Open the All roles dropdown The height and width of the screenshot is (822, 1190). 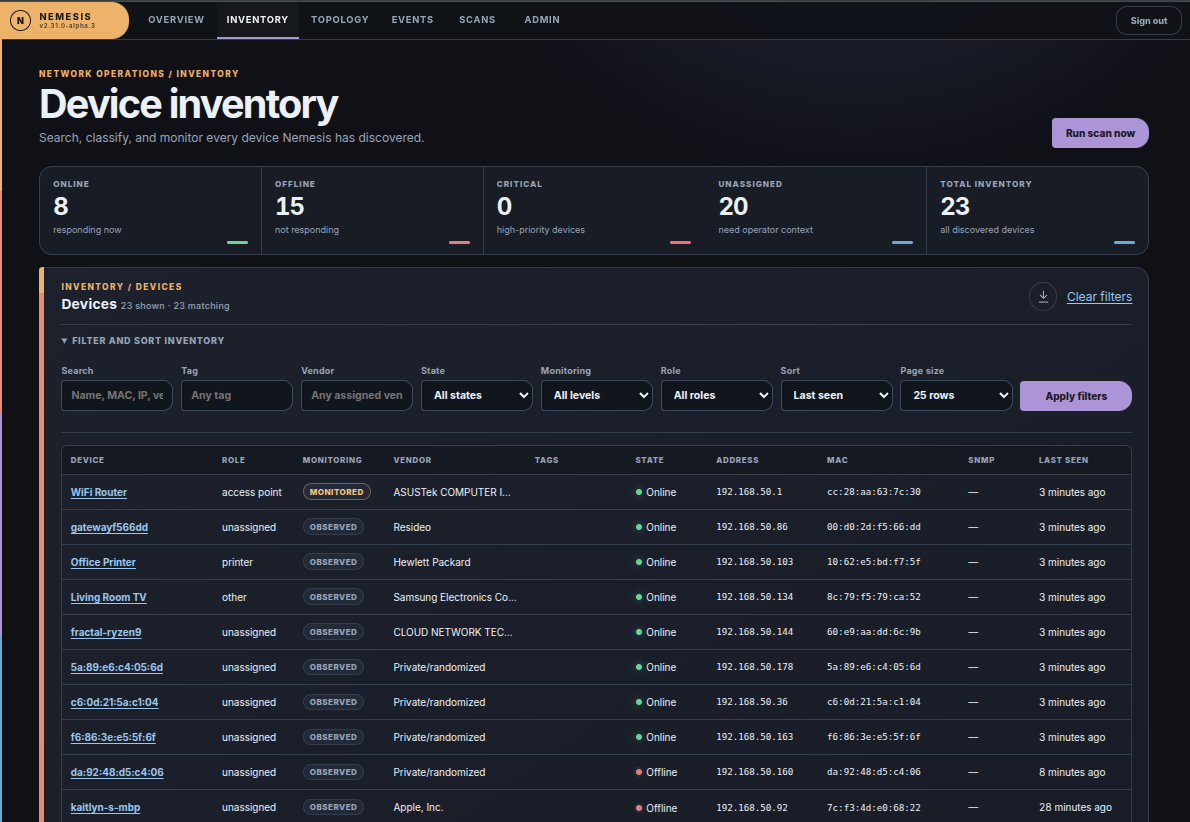pyautogui.click(x=716, y=395)
